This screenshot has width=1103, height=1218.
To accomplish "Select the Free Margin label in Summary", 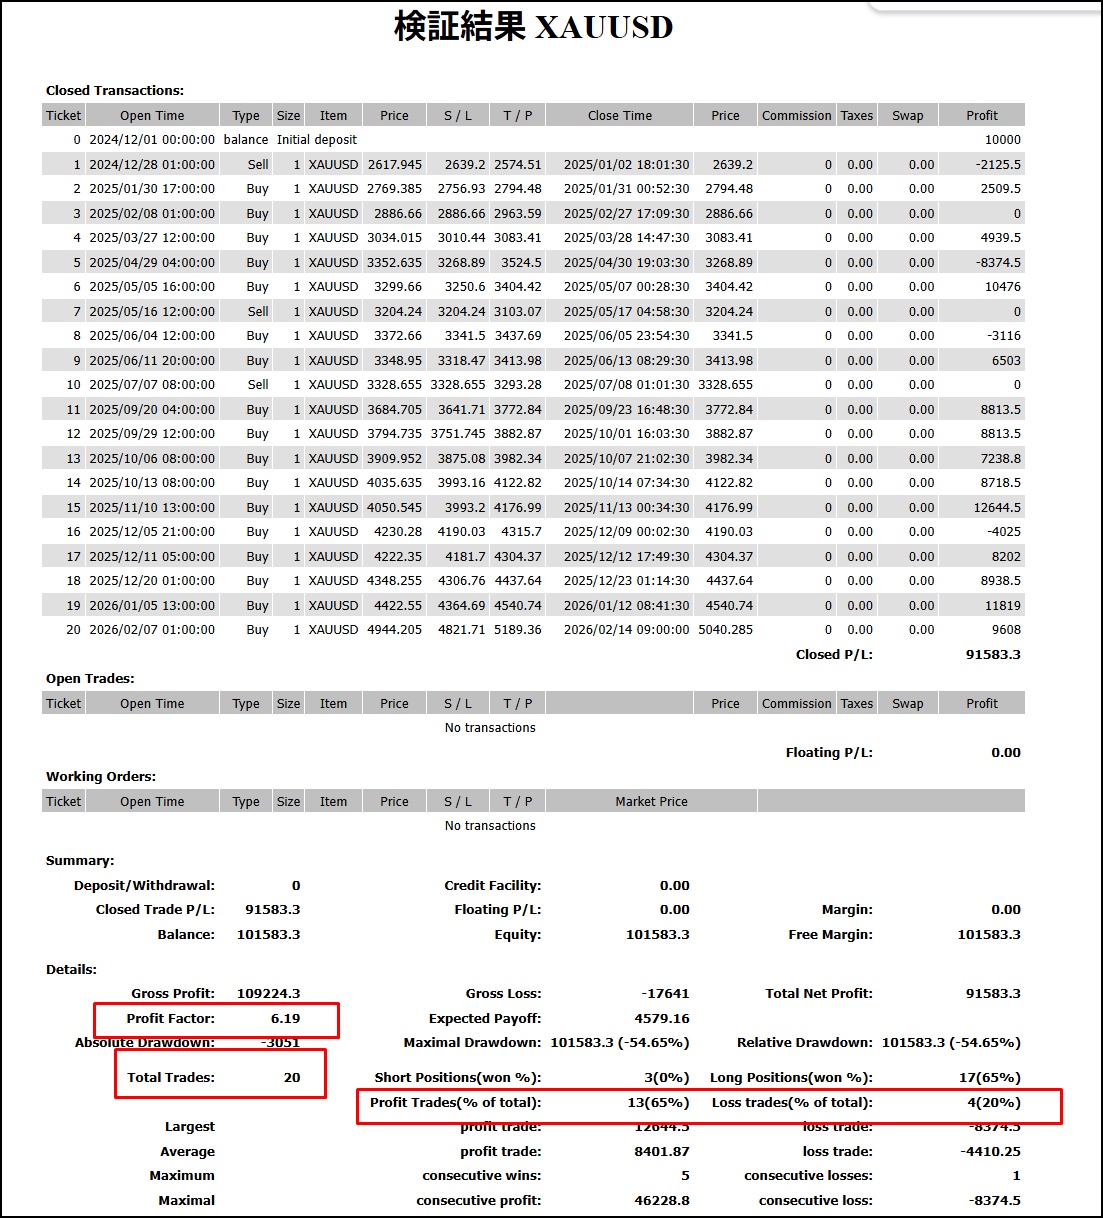I will click(x=829, y=935).
